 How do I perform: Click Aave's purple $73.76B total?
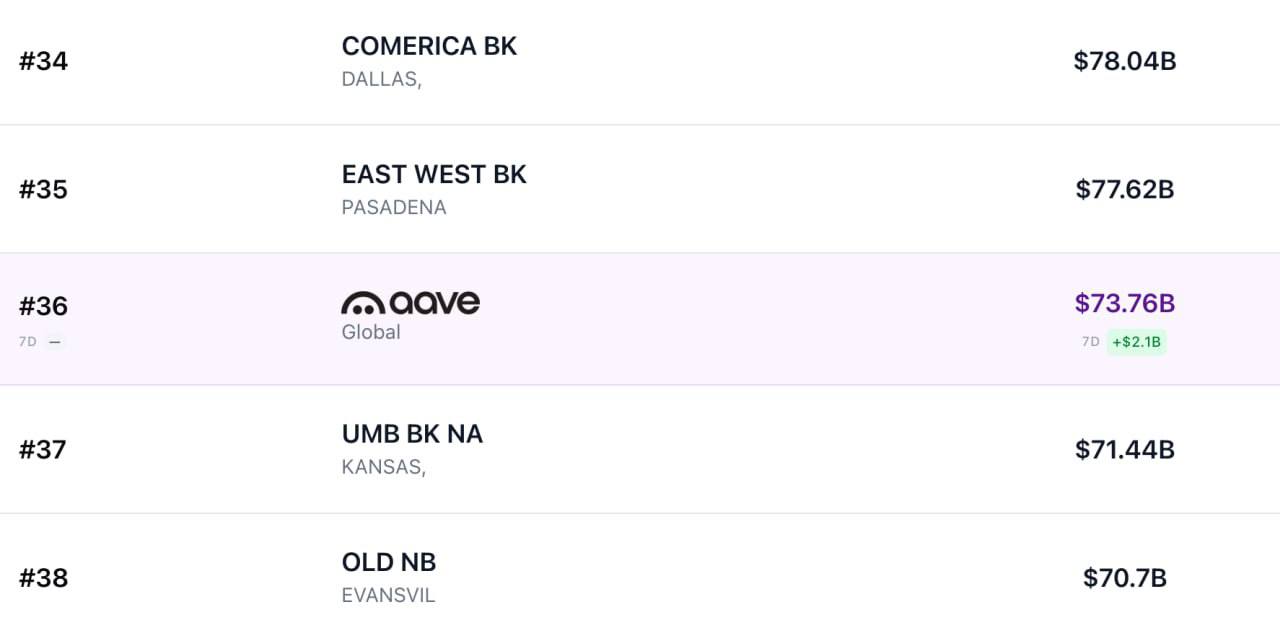click(1125, 303)
